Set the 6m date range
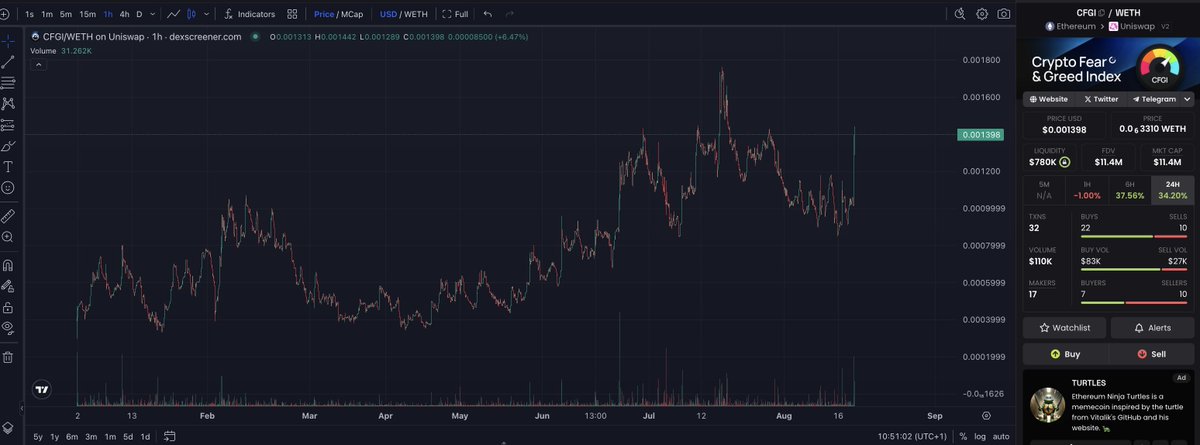 pos(72,436)
